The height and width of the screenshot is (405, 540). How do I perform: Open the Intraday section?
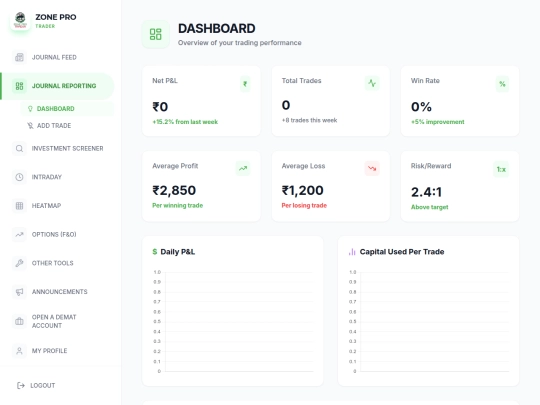pos(57,177)
